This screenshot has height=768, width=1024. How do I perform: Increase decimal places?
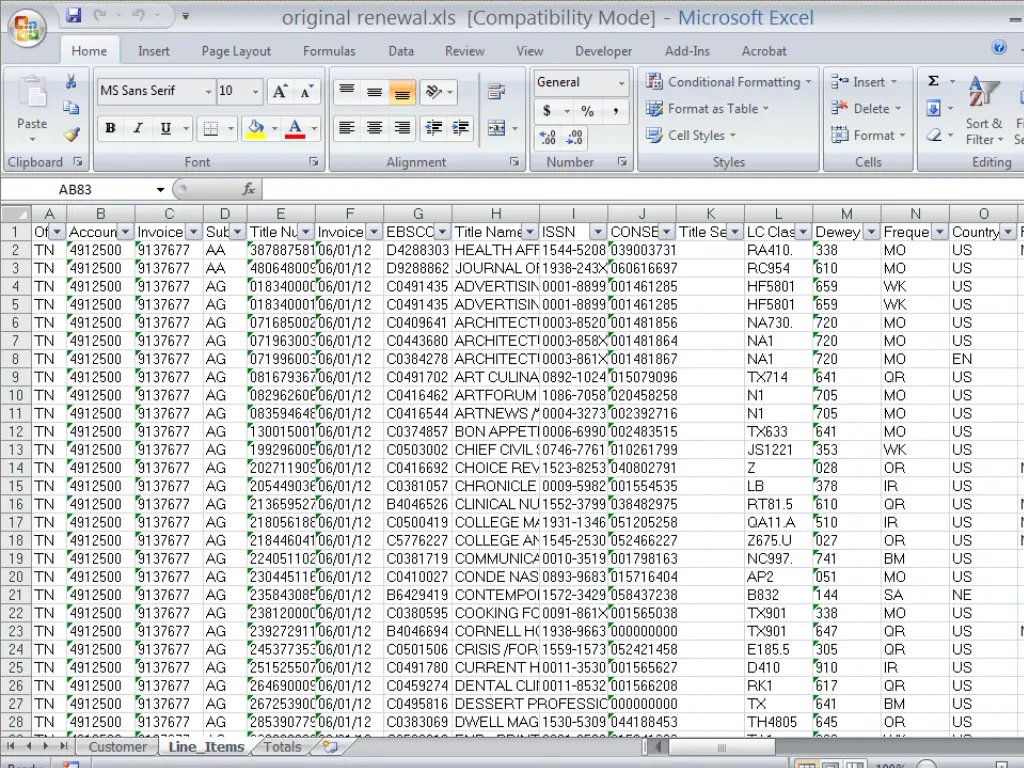547,137
